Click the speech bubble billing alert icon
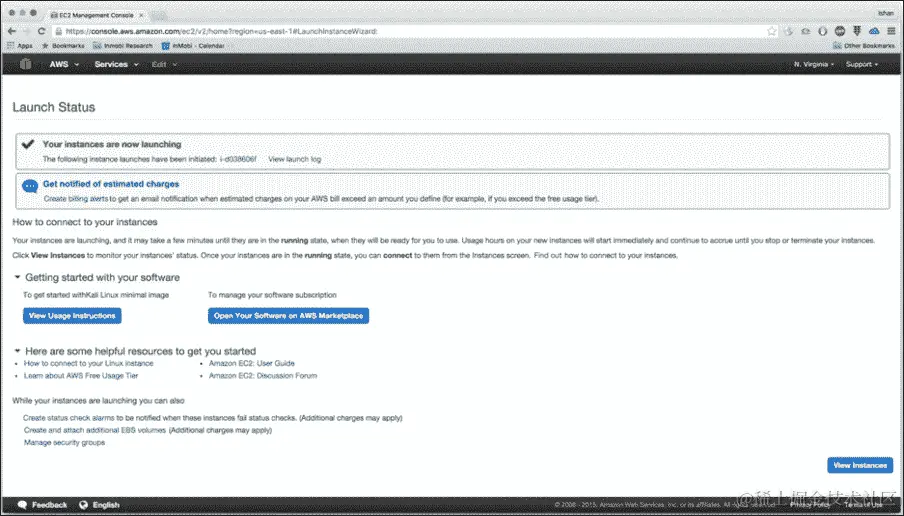Viewport: 904px width, 516px height. click(30, 186)
